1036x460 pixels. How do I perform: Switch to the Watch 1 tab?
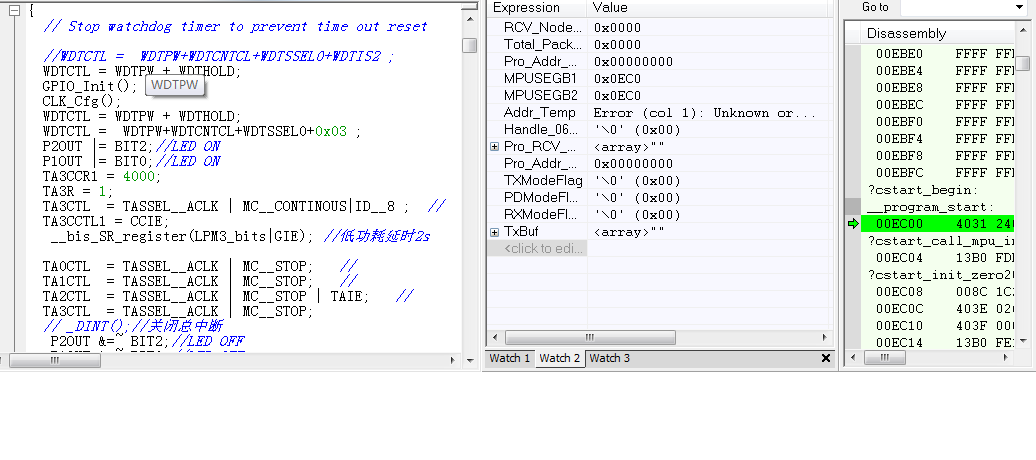[x=509, y=358]
